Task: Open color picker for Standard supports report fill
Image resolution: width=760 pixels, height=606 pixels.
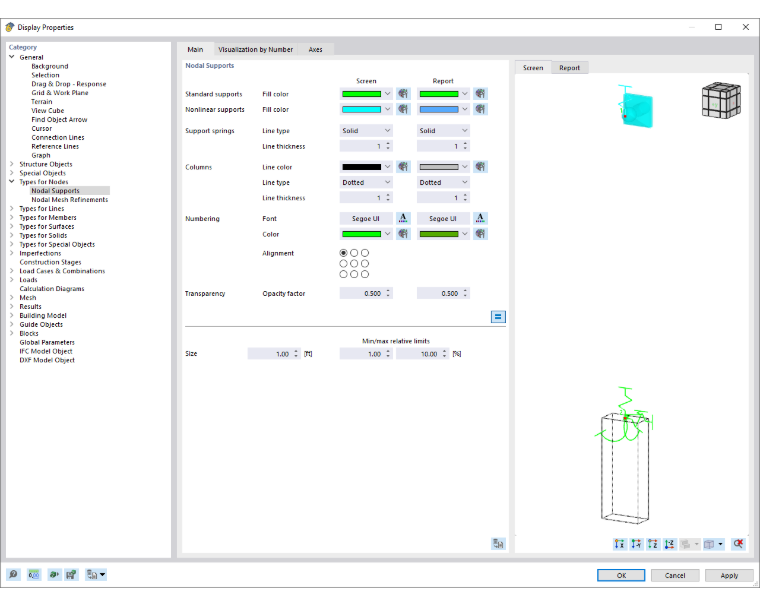Action: pos(480,94)
